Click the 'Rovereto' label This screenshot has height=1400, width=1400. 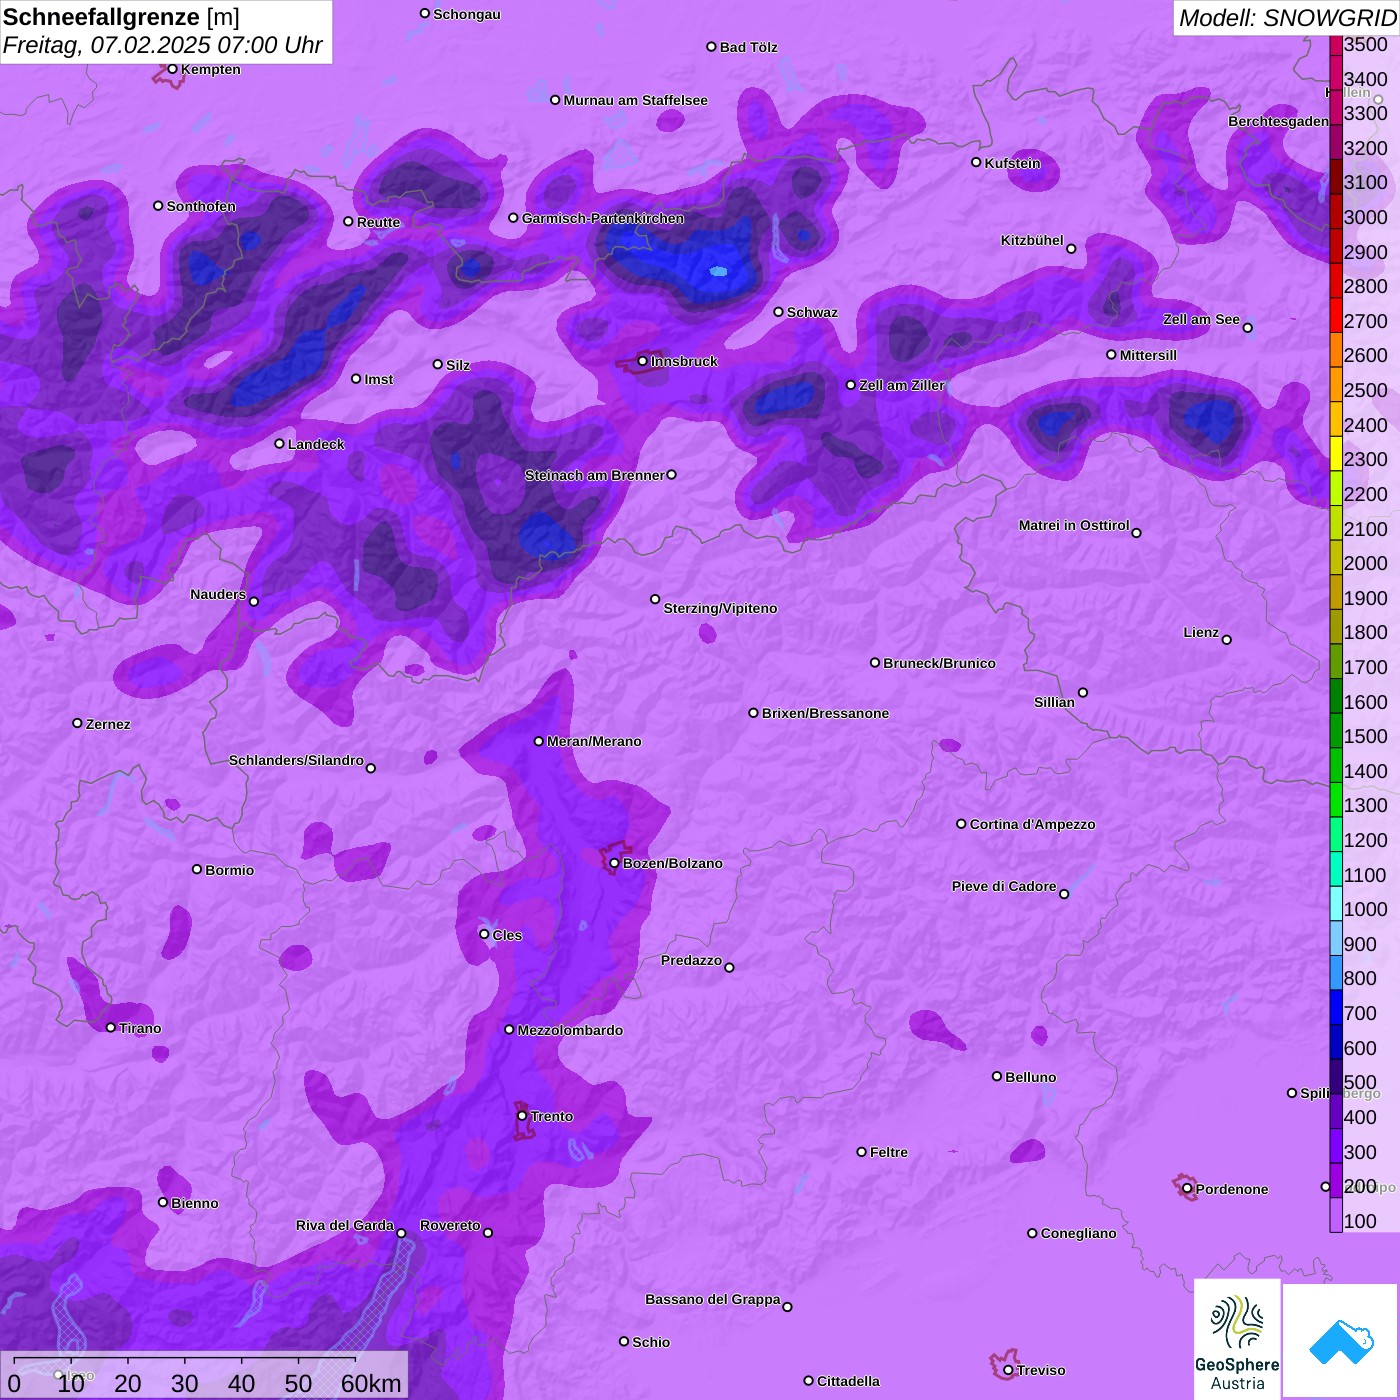(450, 1225)
